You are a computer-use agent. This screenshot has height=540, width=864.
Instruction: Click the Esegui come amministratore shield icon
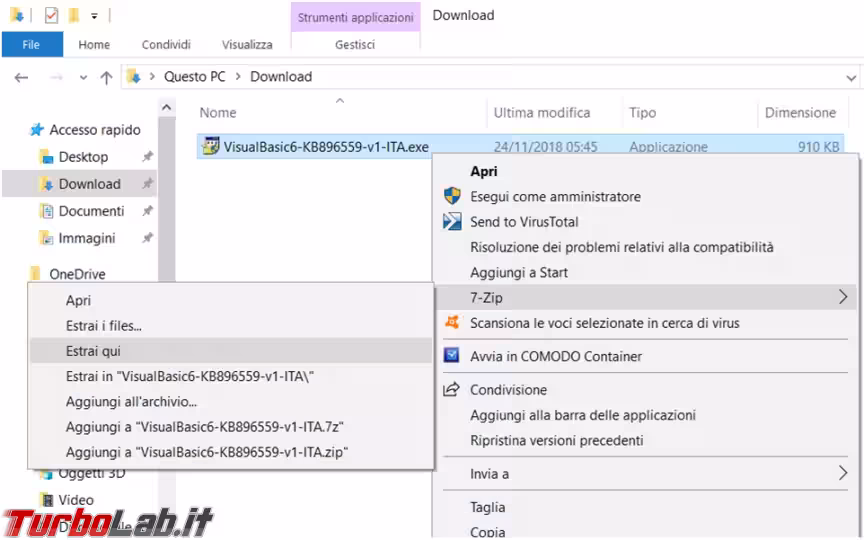coord(452,196)
